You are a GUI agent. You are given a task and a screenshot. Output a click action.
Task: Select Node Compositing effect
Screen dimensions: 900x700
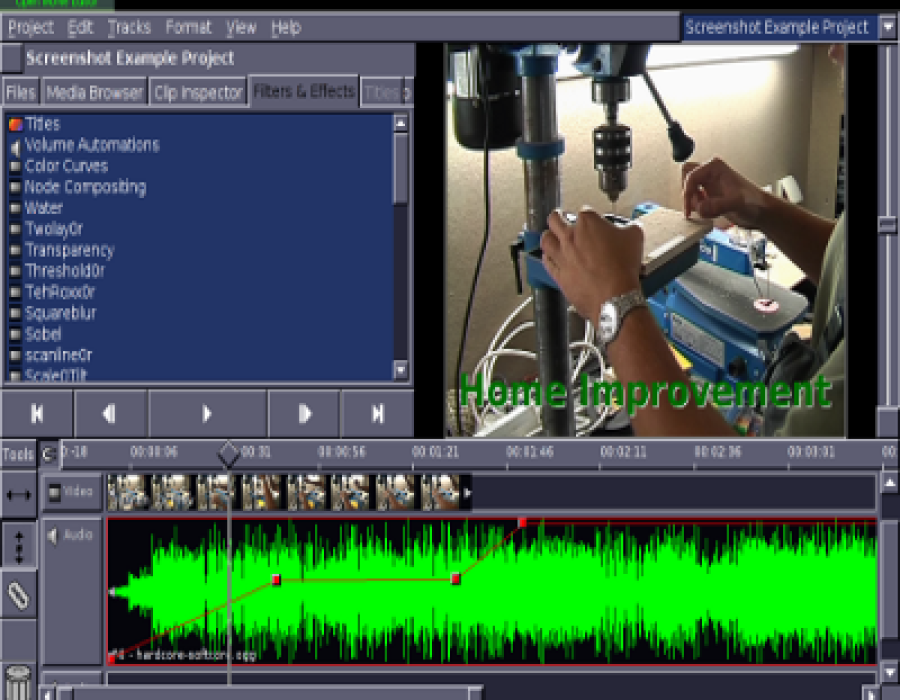point(86,187)
